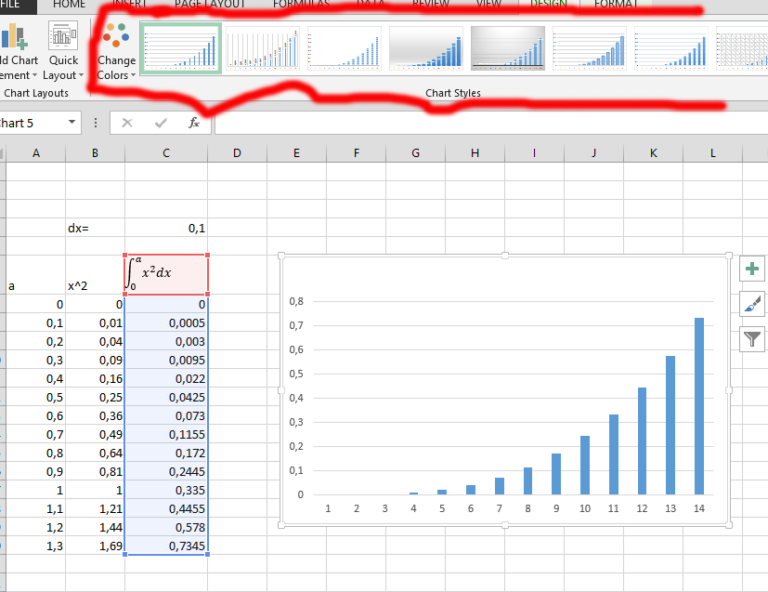This screenshot has width=768, height=592.
Task: Click the formula bar Cancel X
Action: pyautogui.click(x=127, y=123)
